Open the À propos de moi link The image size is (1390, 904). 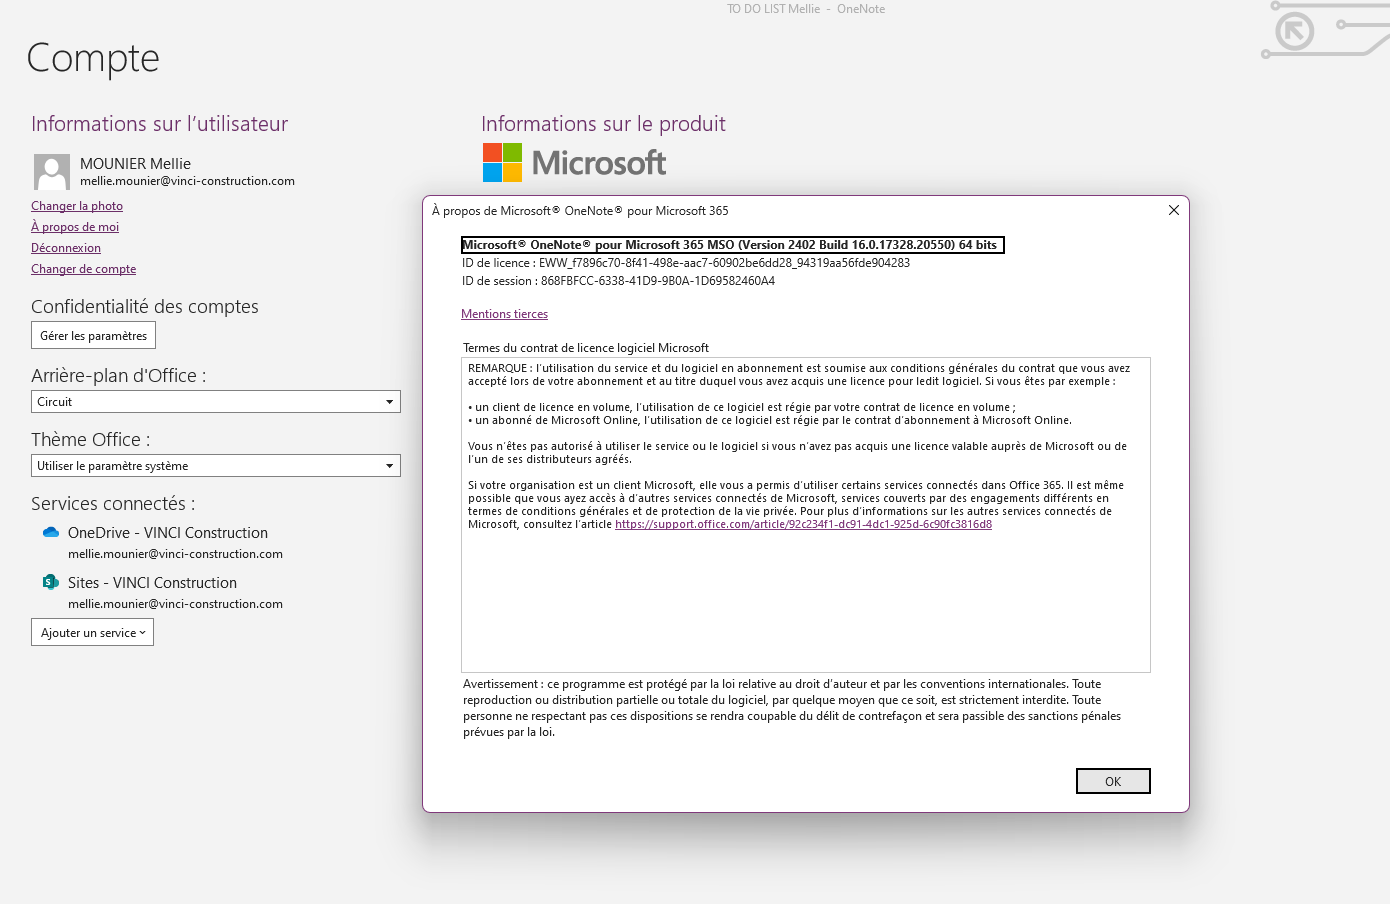pos(75,227)
